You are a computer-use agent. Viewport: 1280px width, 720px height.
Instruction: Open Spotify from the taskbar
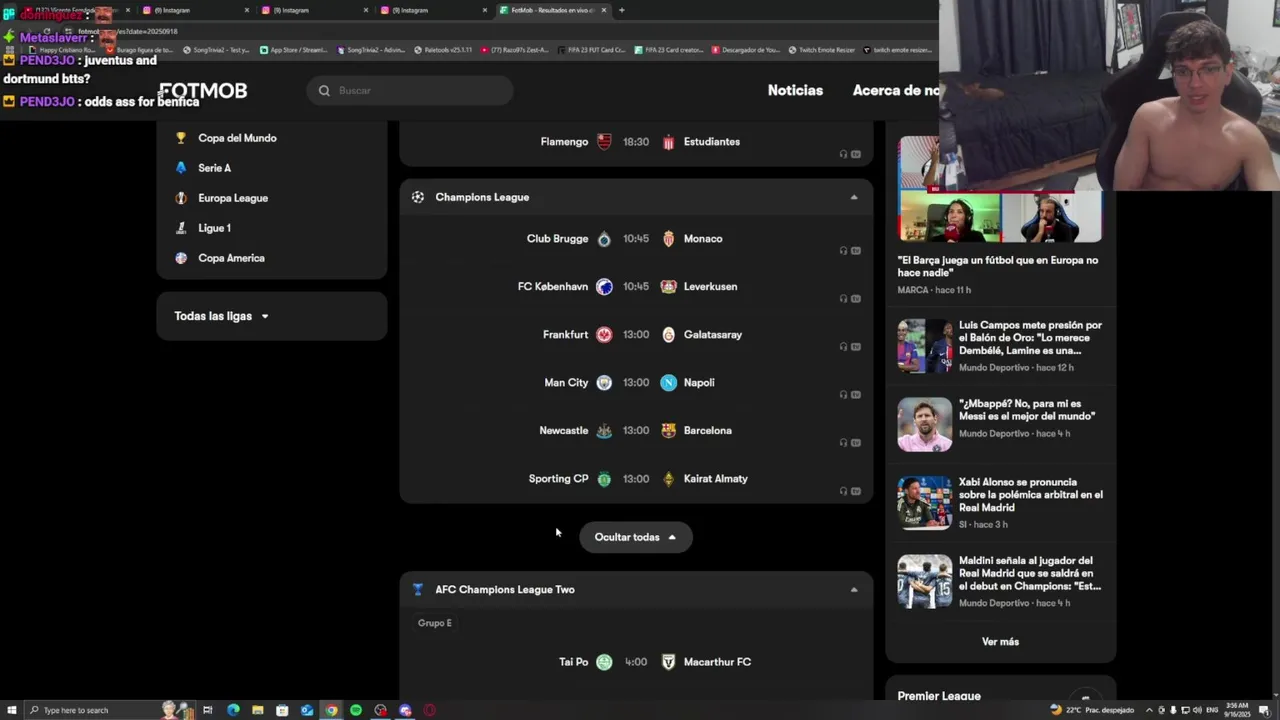click(x=356, y=710)
